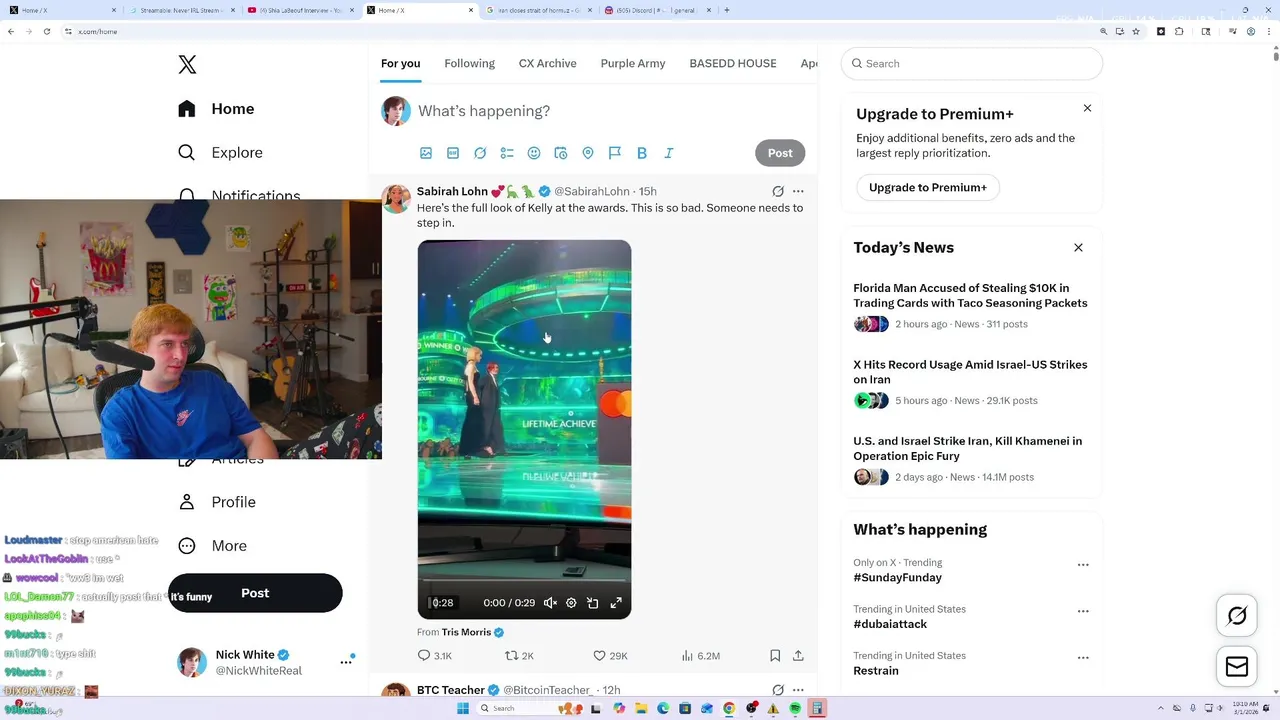
Task: View analytics of the 6.2M views post
Action: pyautogui.click(x=700, y=656)
